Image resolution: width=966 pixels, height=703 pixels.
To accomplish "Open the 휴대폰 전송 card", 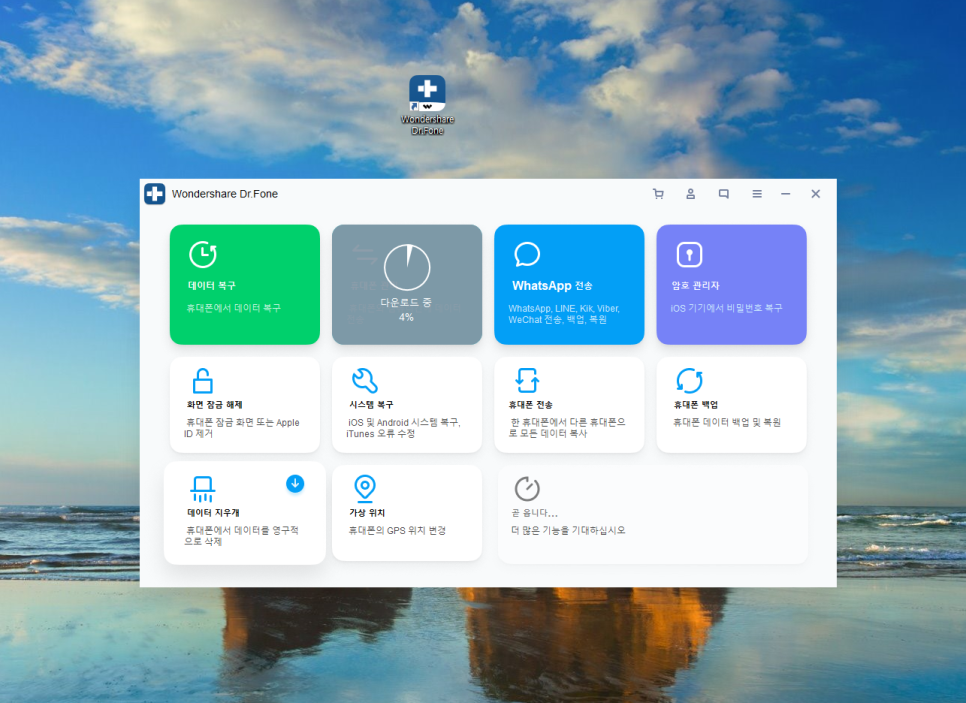I will tap(569, 405).
